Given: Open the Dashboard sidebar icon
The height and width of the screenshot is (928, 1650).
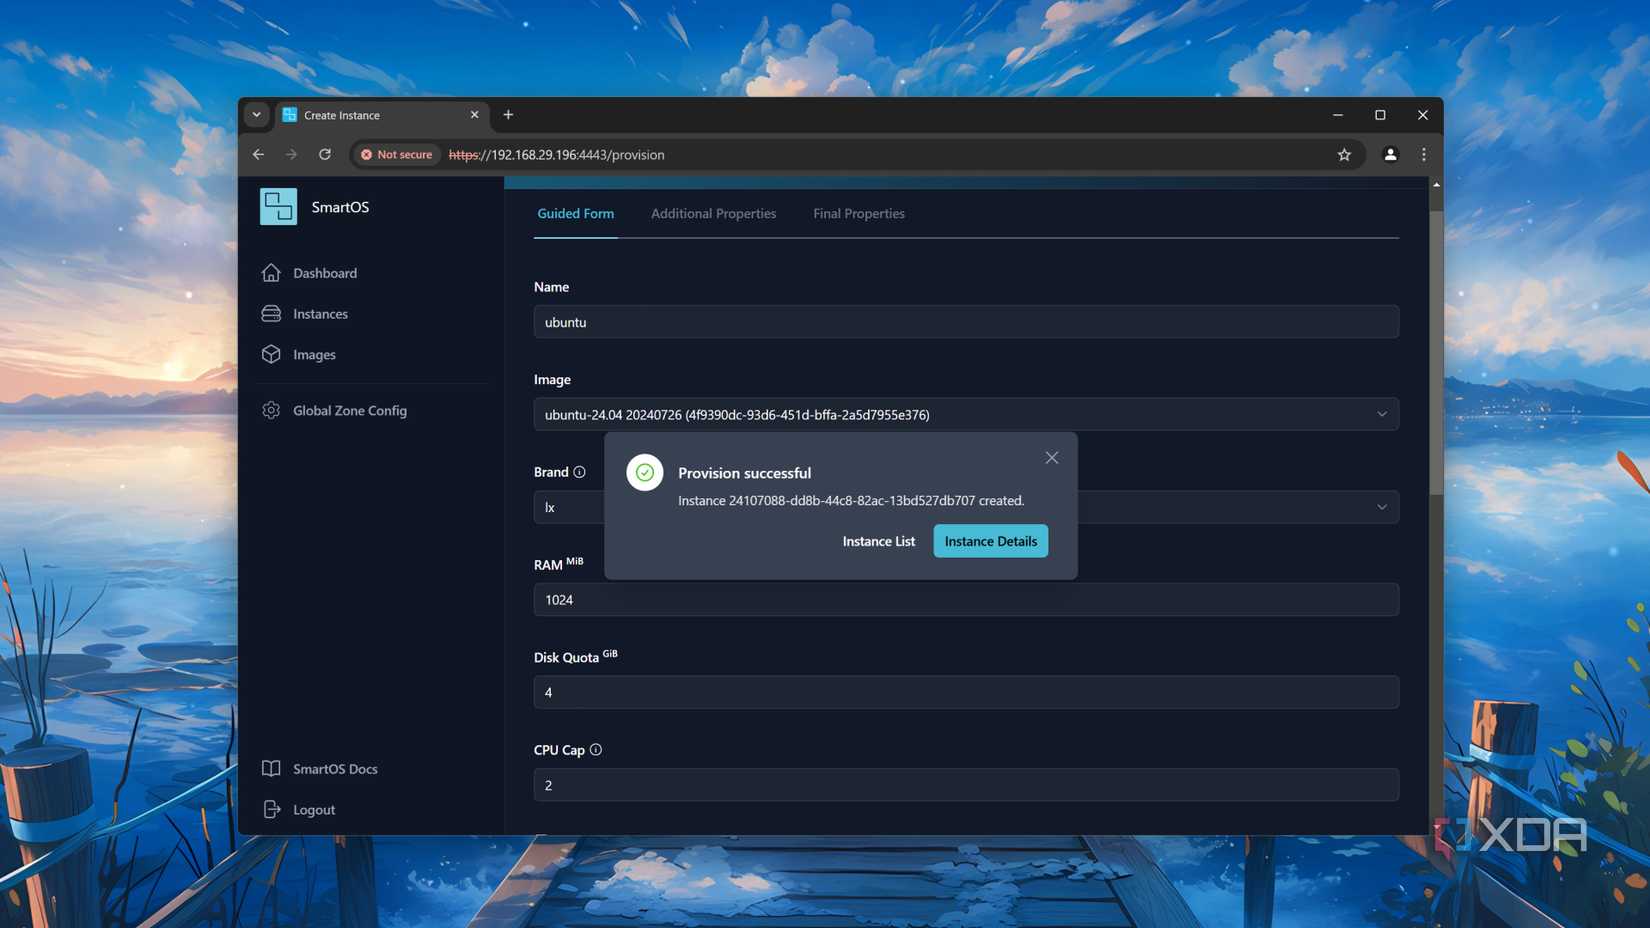Looking at the screenshot, I should tap(271, 272).
